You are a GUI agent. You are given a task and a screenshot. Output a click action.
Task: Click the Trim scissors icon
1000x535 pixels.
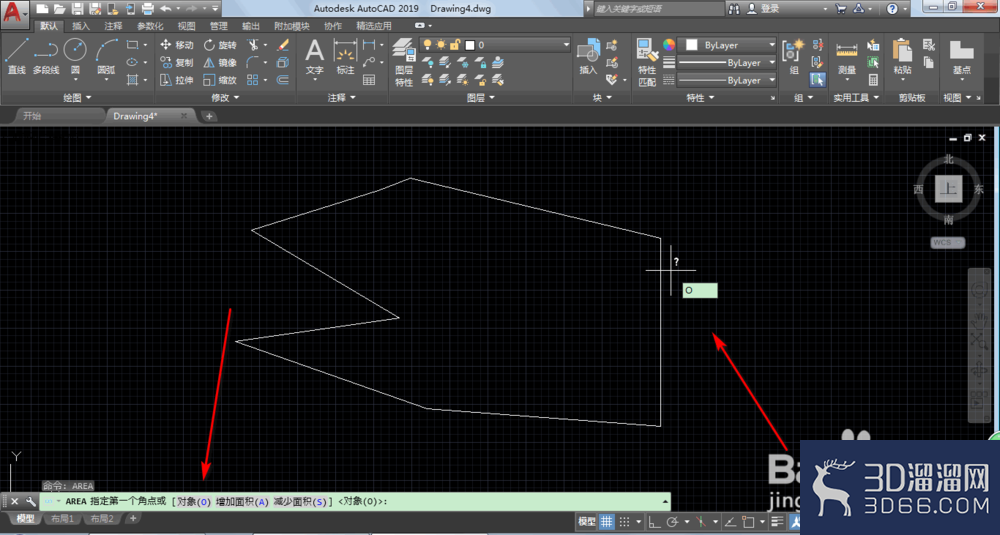[253, 45]
